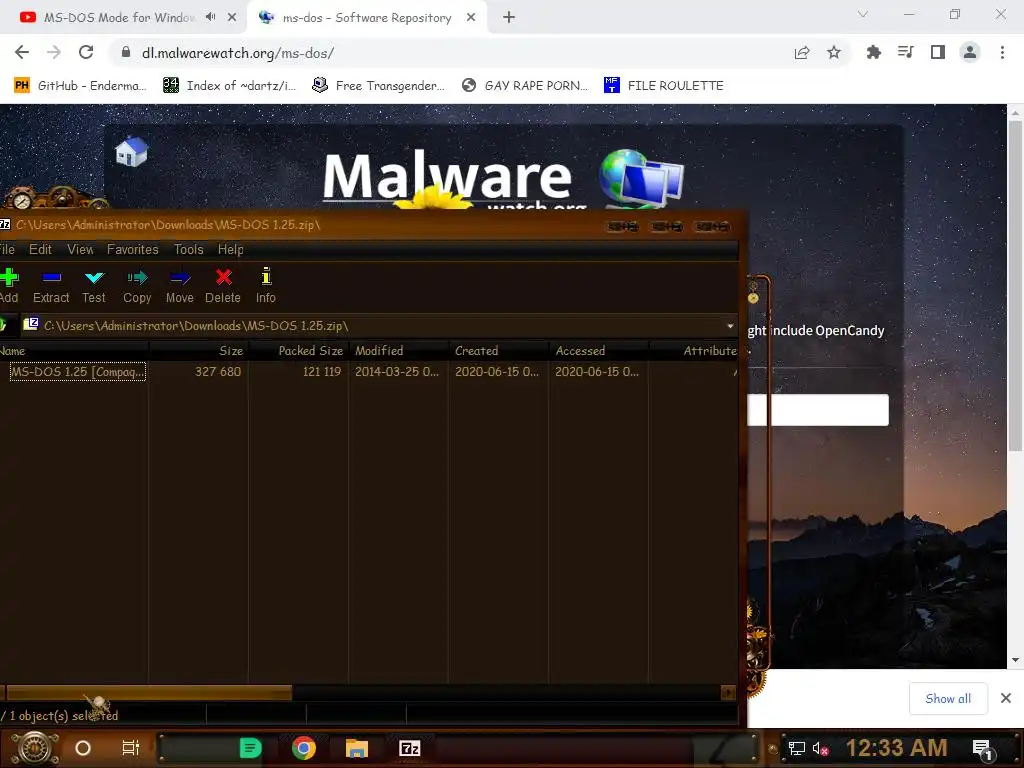This screenshot has height=768, width=1024.
Task: Switch to 7-Zip taskbar icon
Action: [409, 748]
